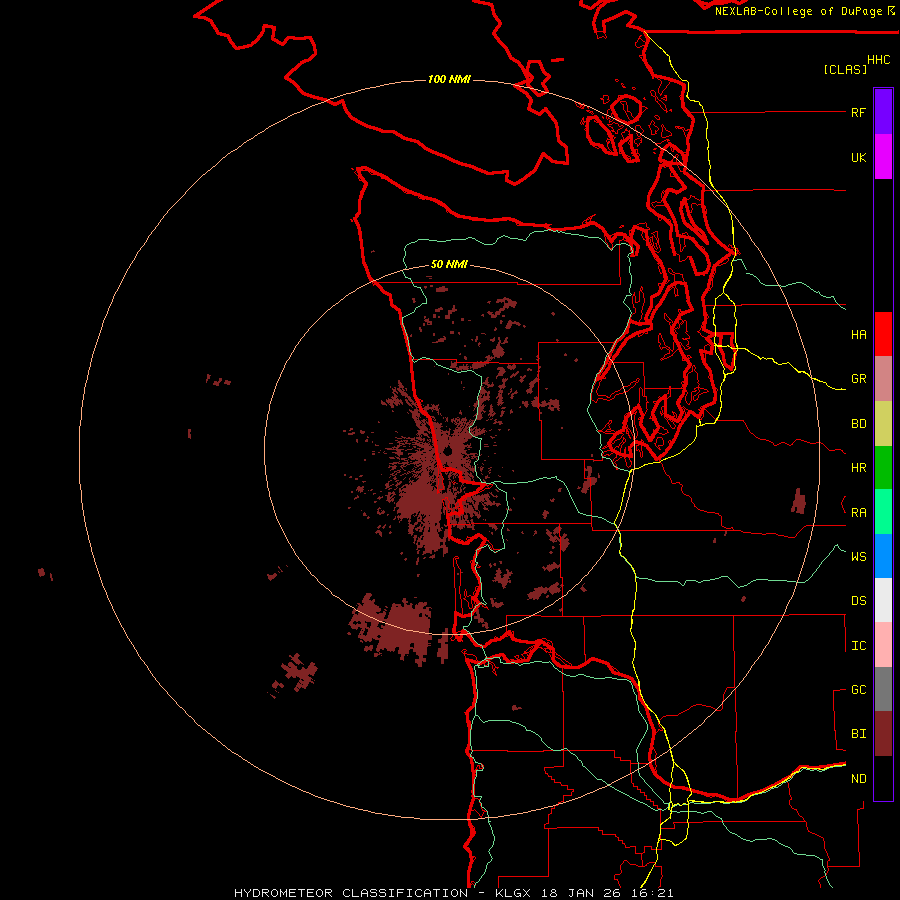Click the purple RF color swatch
Screen dimensions: 900x900
tap(883, 112)
